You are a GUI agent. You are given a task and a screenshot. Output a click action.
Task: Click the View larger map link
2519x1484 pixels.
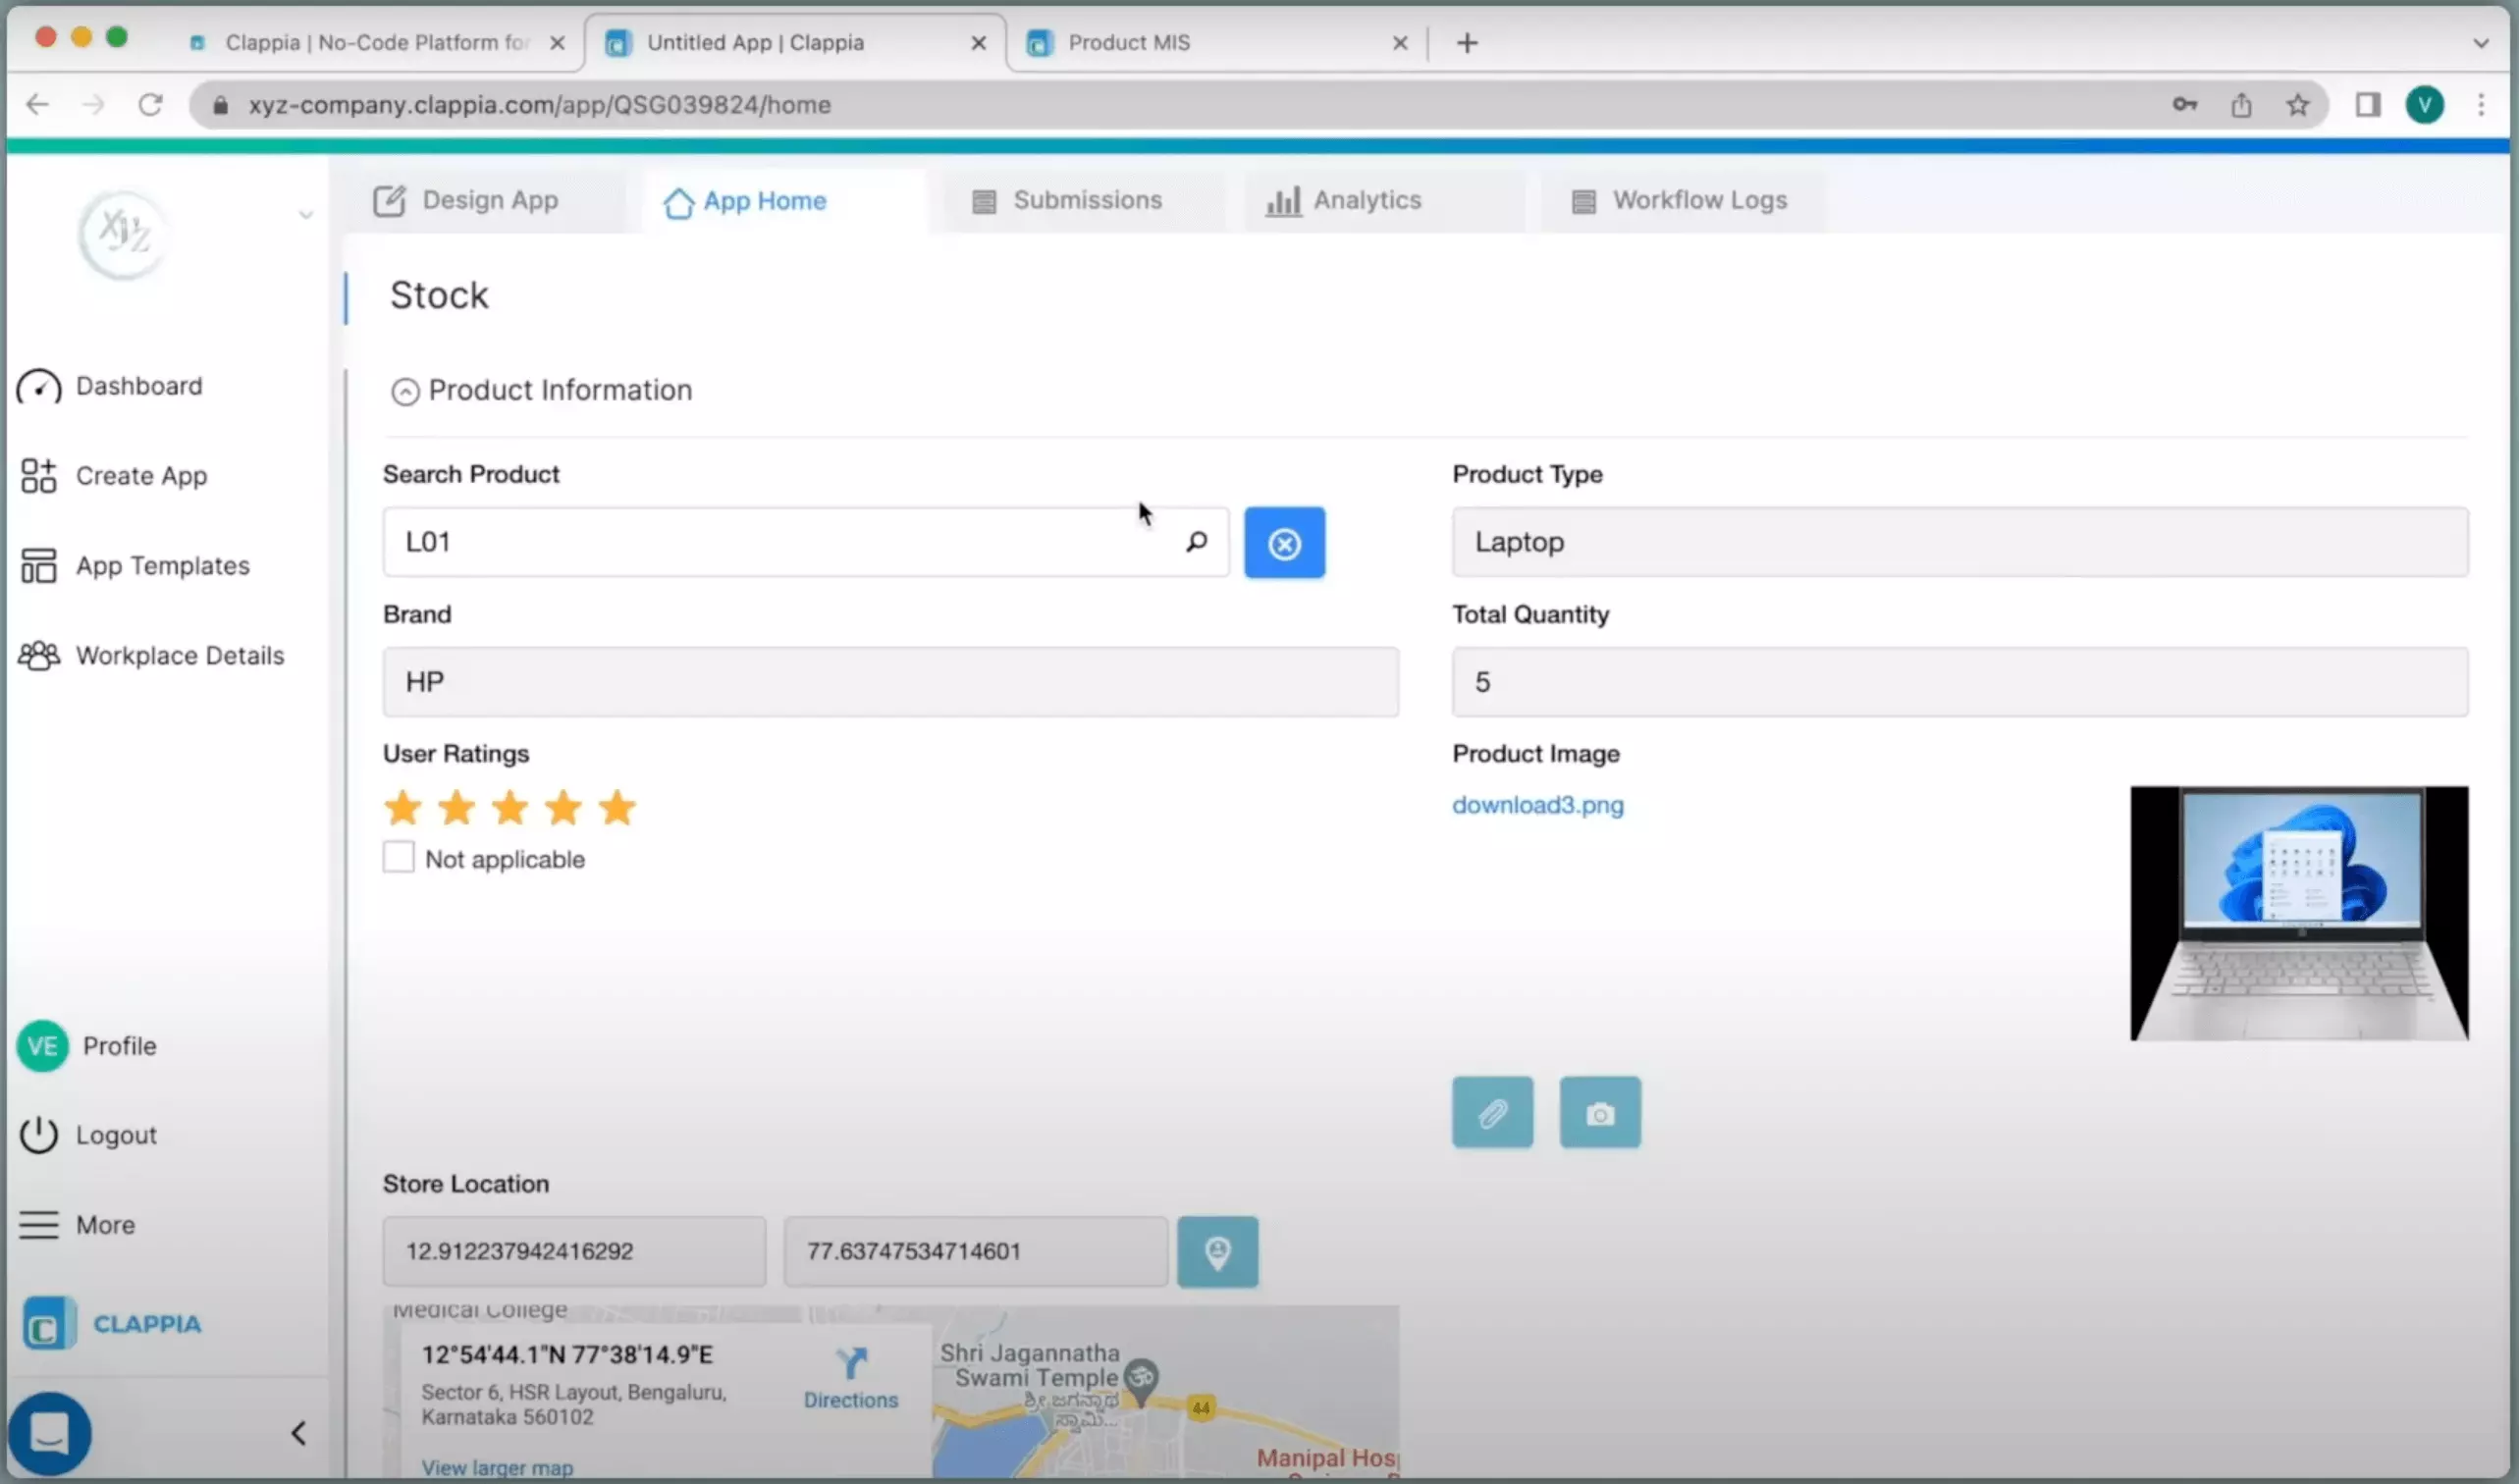click(498, 1466)
